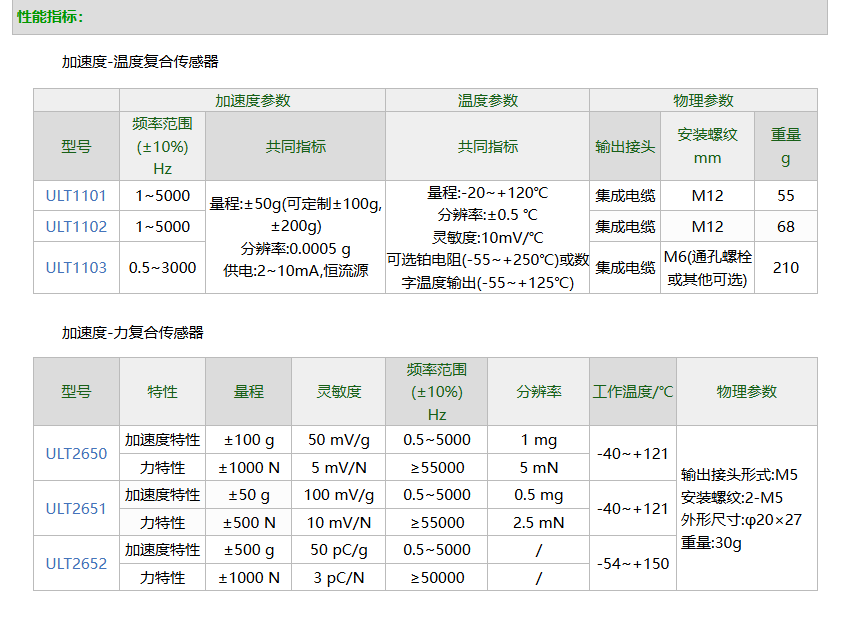Click the 供电:2~10mA,恒流源 text
This screenshot has height=635, width=853.
pos(295,271)
